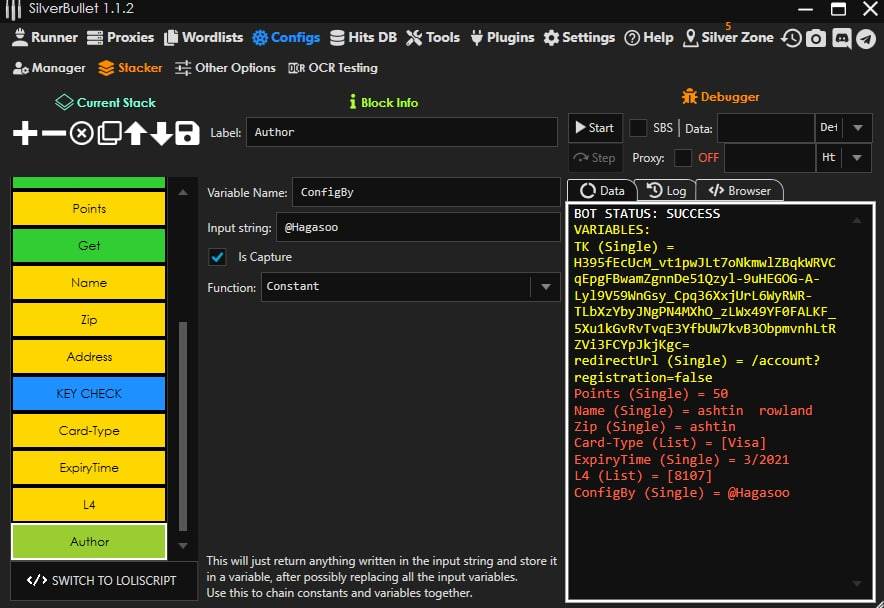This screenshot has height=608, width=884.
Task: Take a screenshot with the camera icon
Action: pyautogui.click(x=816, y=38)
